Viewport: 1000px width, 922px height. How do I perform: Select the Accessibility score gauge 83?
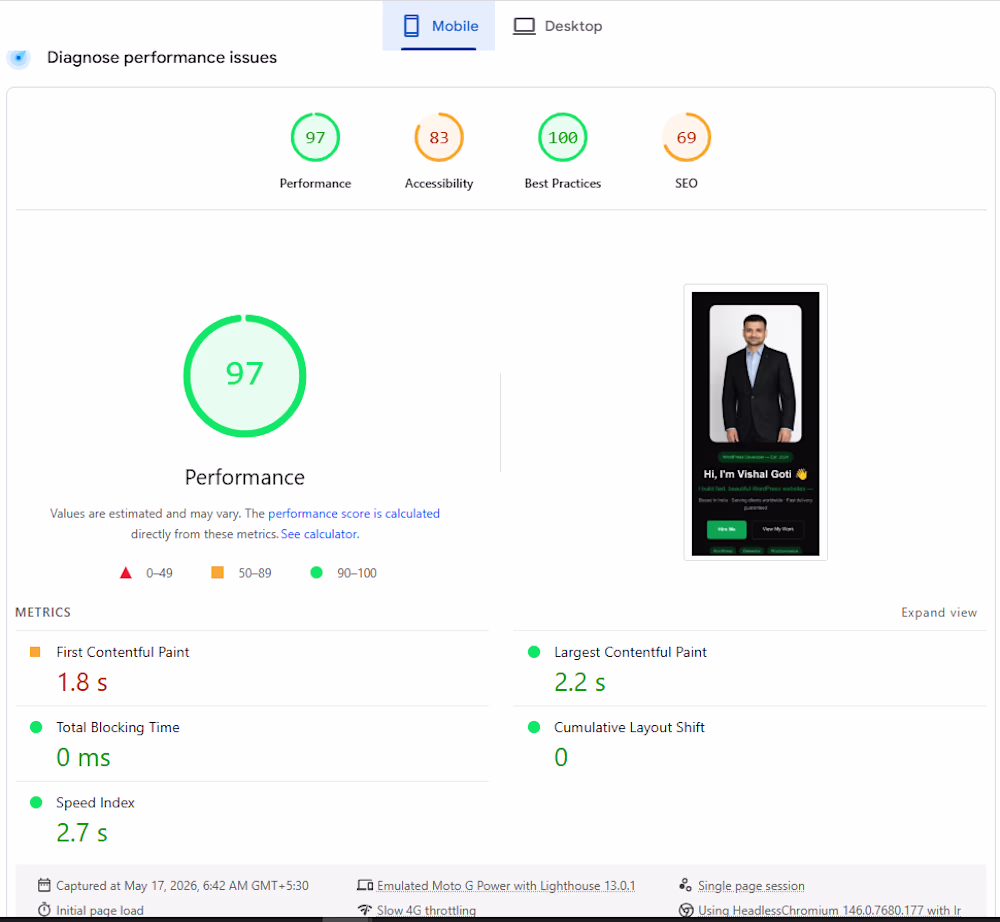coord(439,137)
